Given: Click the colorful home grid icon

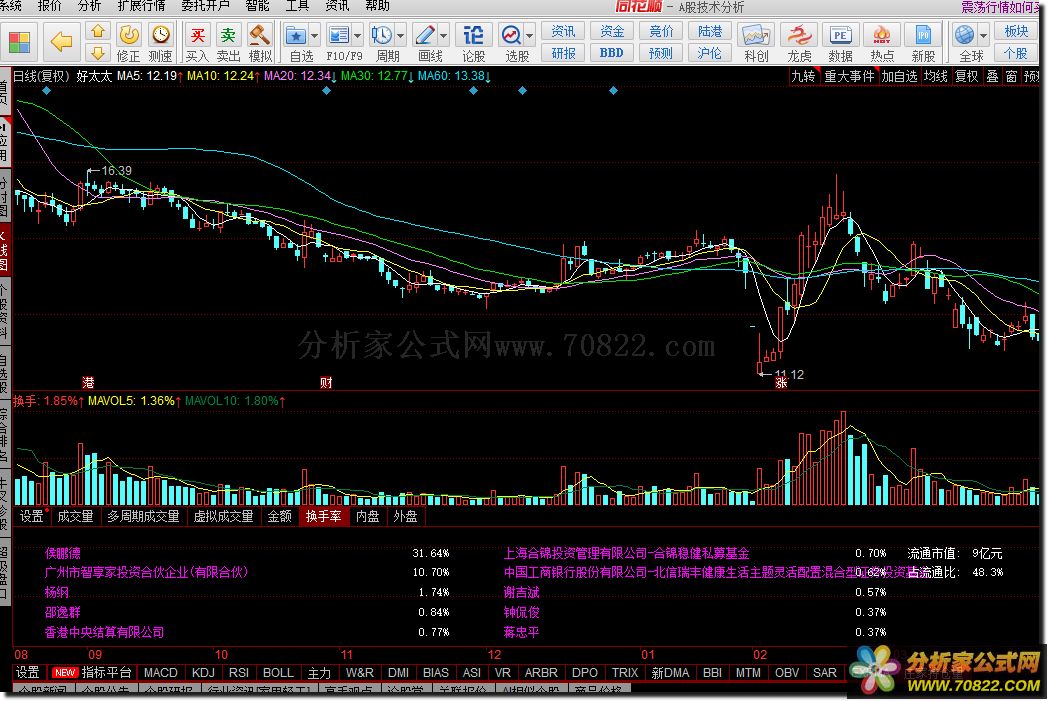Looking at the screenshot, I should pos(19,42).
